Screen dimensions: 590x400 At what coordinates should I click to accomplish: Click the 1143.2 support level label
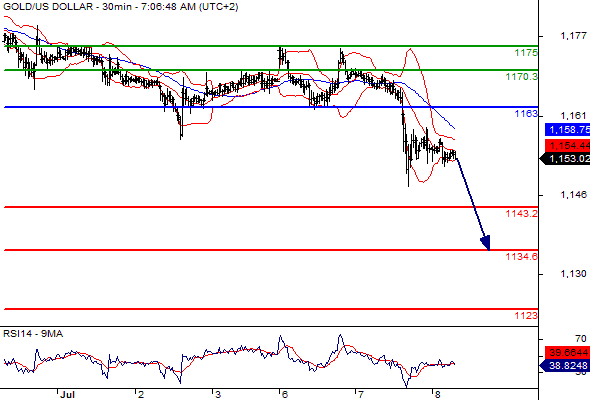(x=522, y=214)
